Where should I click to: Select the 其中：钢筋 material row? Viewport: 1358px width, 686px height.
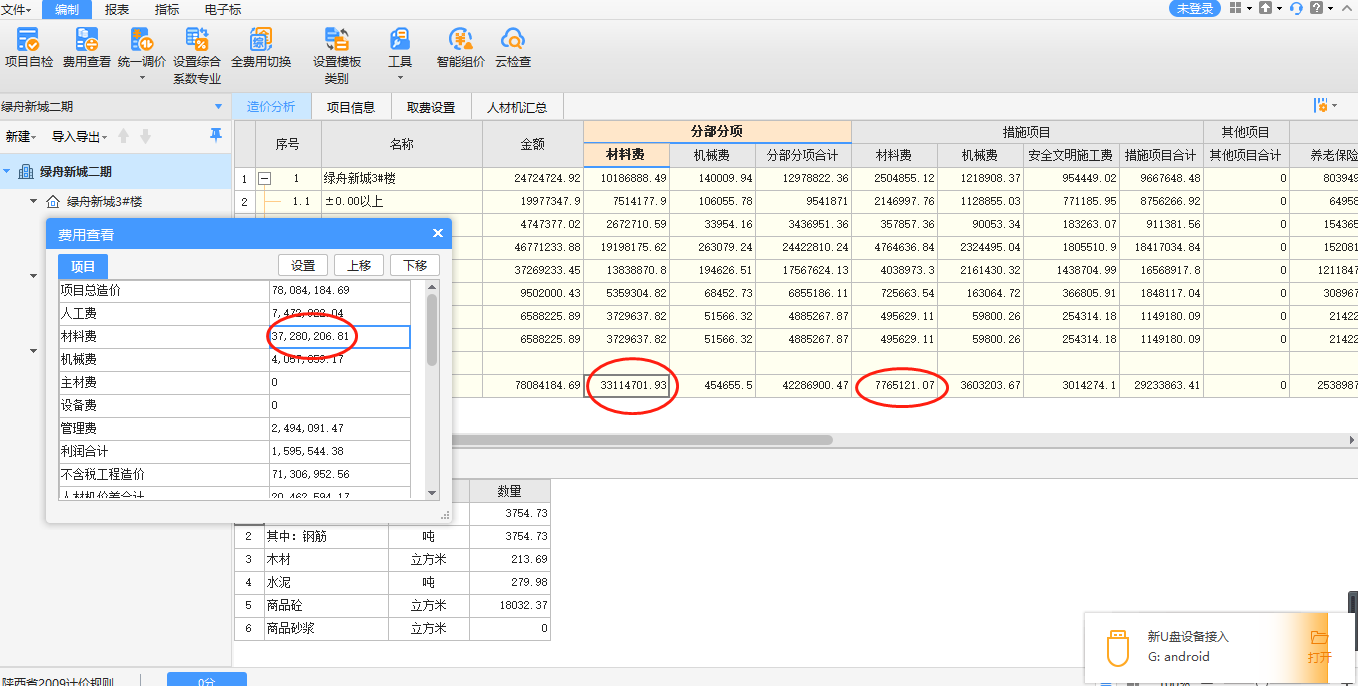click(x=392, y=536)
